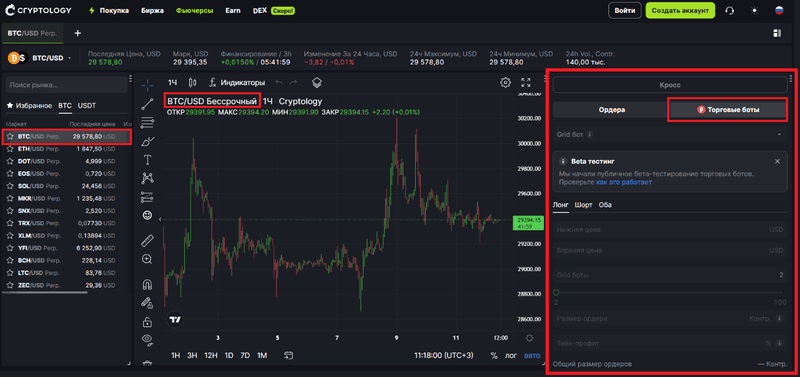Viewport: 800px width, 377px height.
Task: Select the Шорт tab
Action: [583, 205]
